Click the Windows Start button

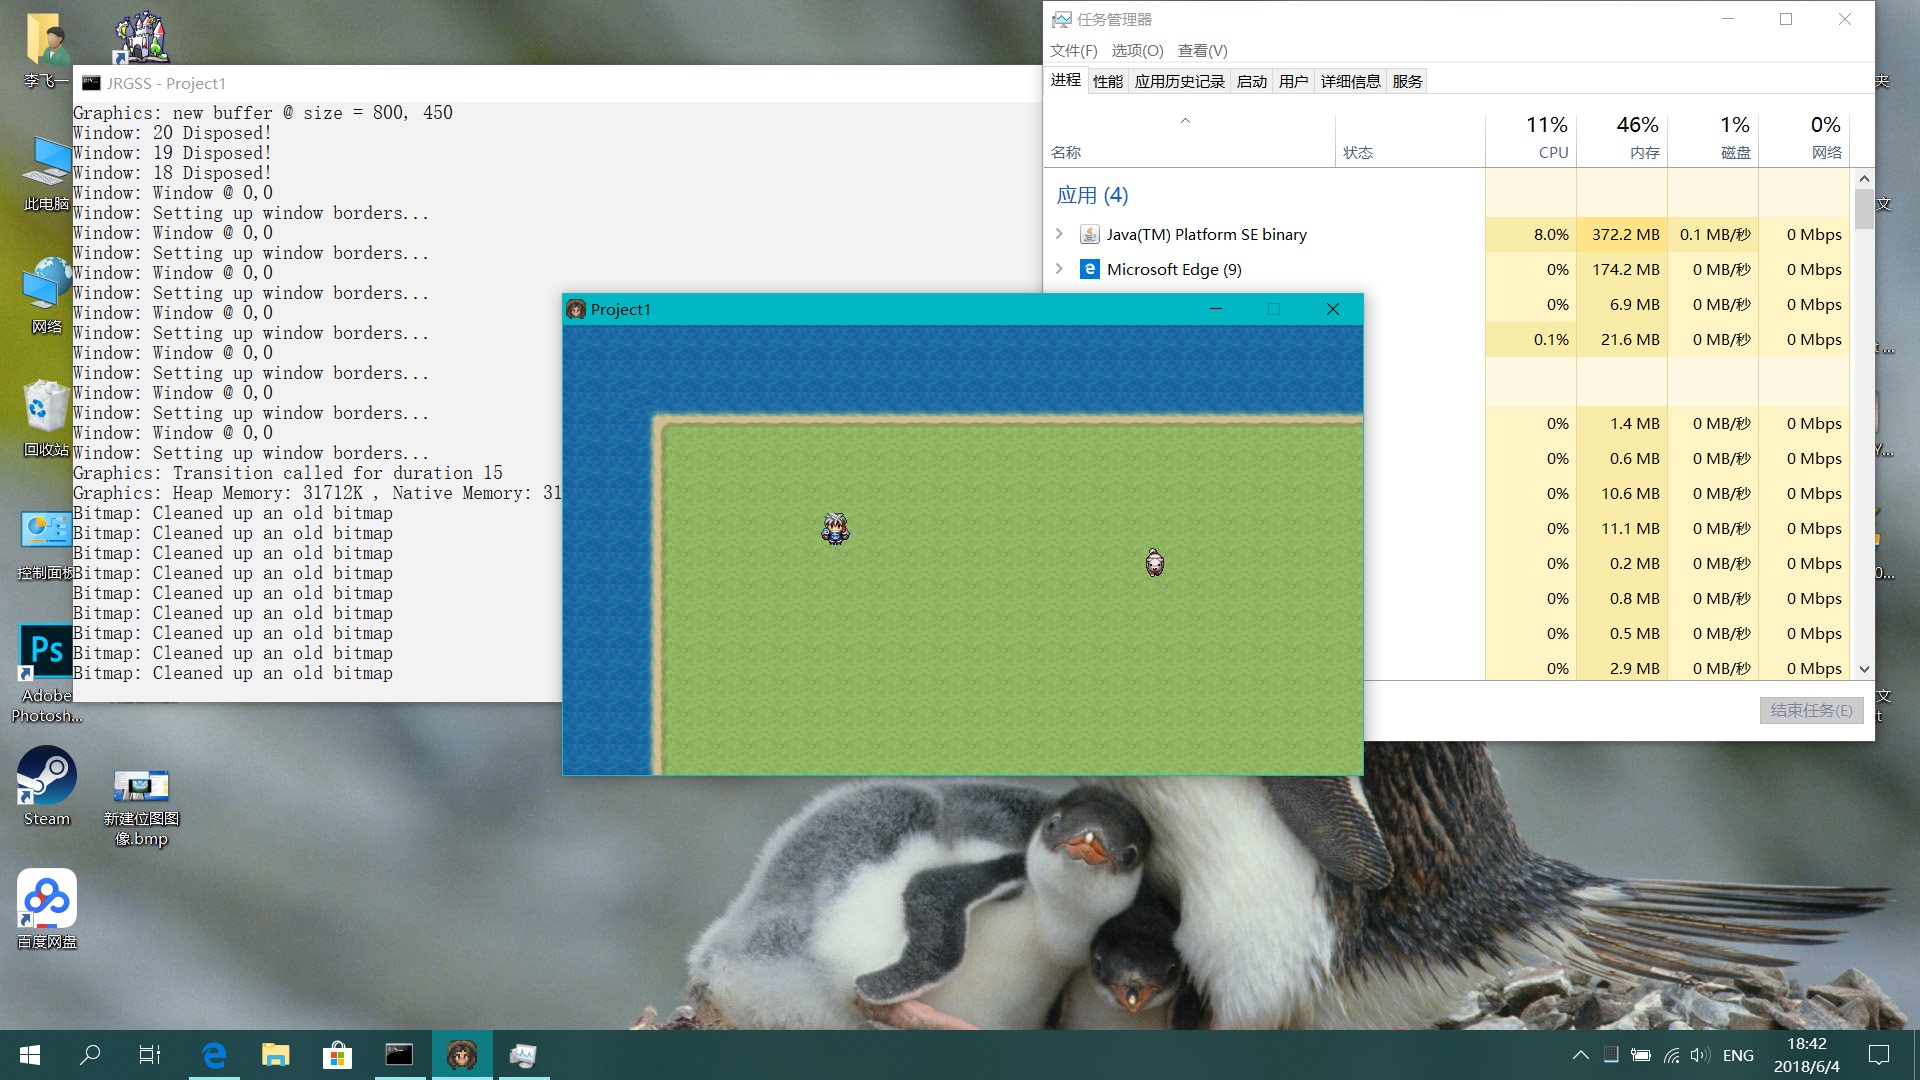(30, 1055)
